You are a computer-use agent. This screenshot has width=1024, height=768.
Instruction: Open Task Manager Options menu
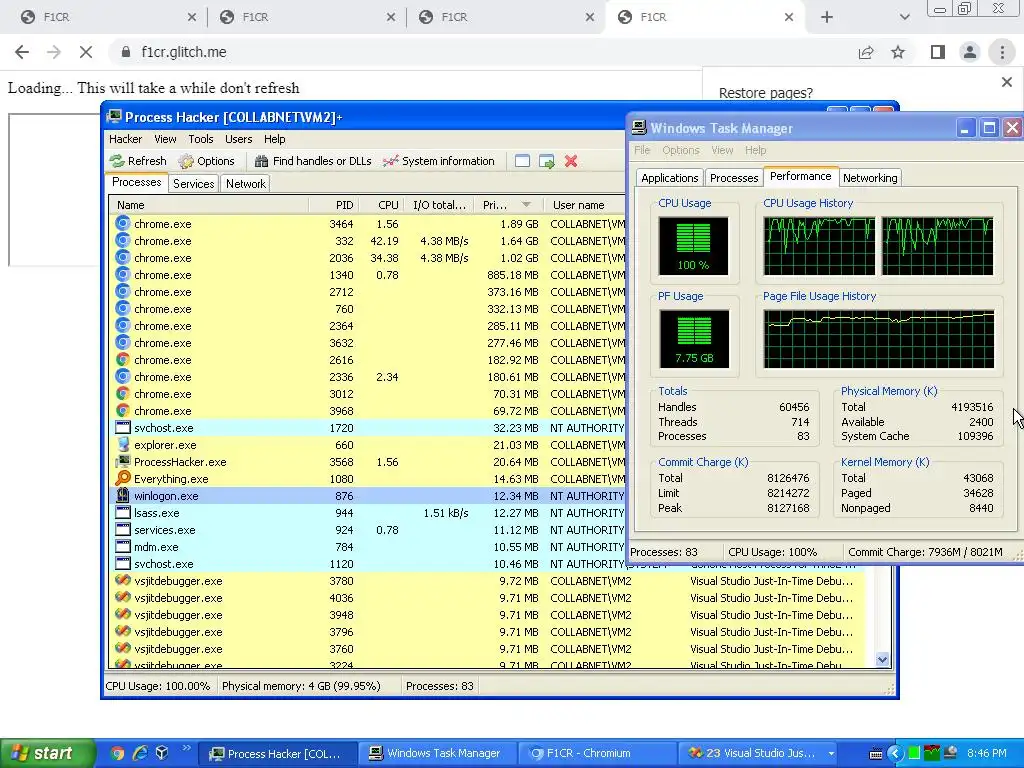point(680,150)
